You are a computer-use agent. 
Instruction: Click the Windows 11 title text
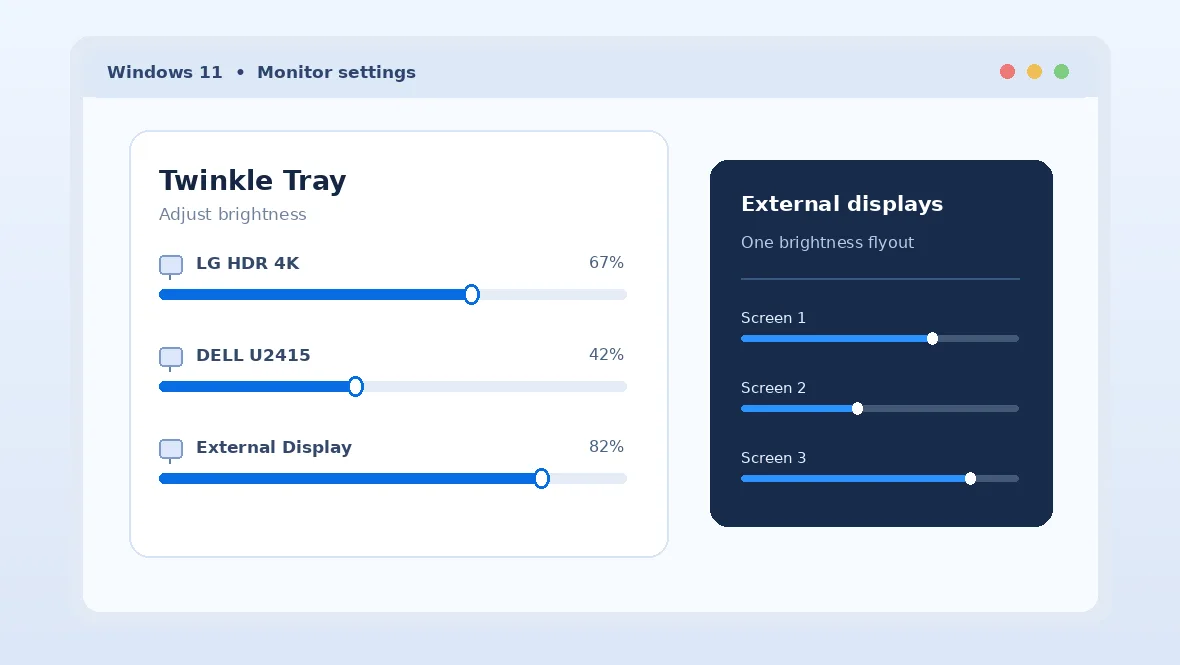pos(165,72)
